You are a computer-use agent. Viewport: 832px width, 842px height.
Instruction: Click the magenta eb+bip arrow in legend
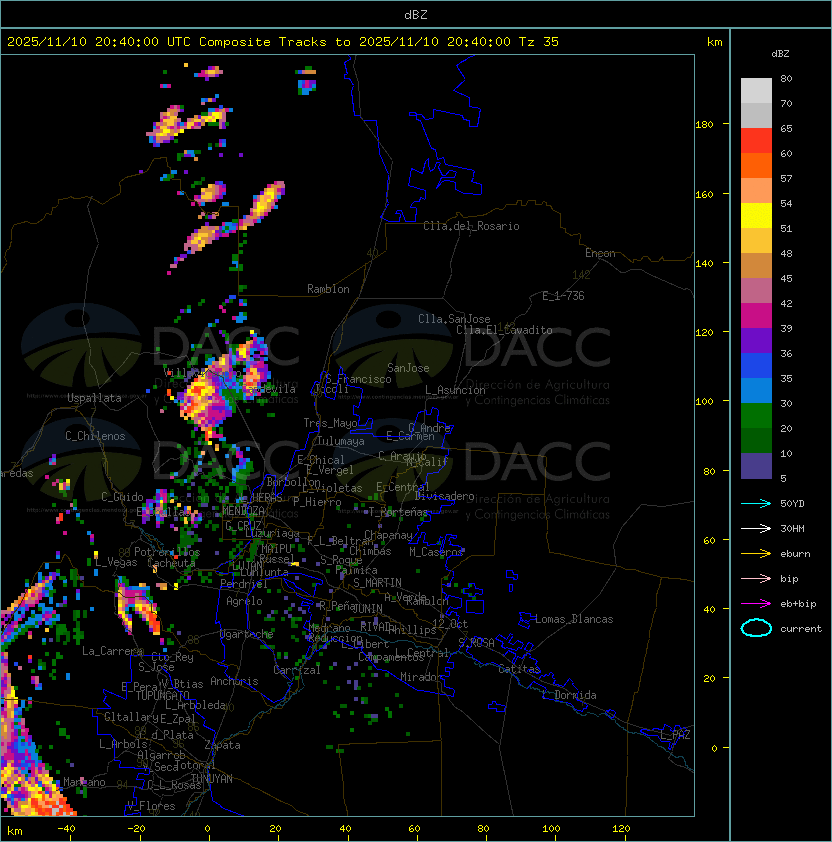tap(756, 604)
